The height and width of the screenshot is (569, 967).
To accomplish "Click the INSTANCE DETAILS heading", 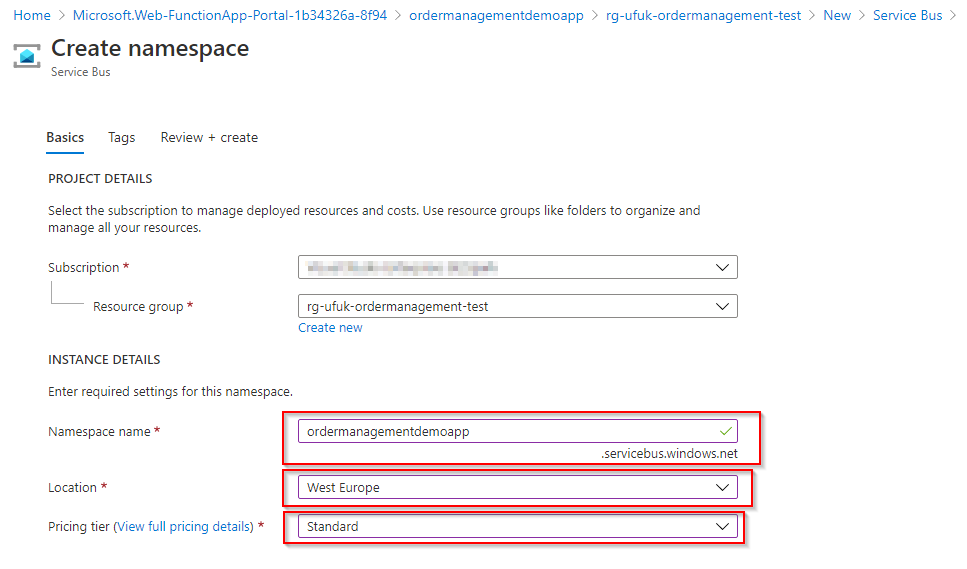I will click(104, 359).
